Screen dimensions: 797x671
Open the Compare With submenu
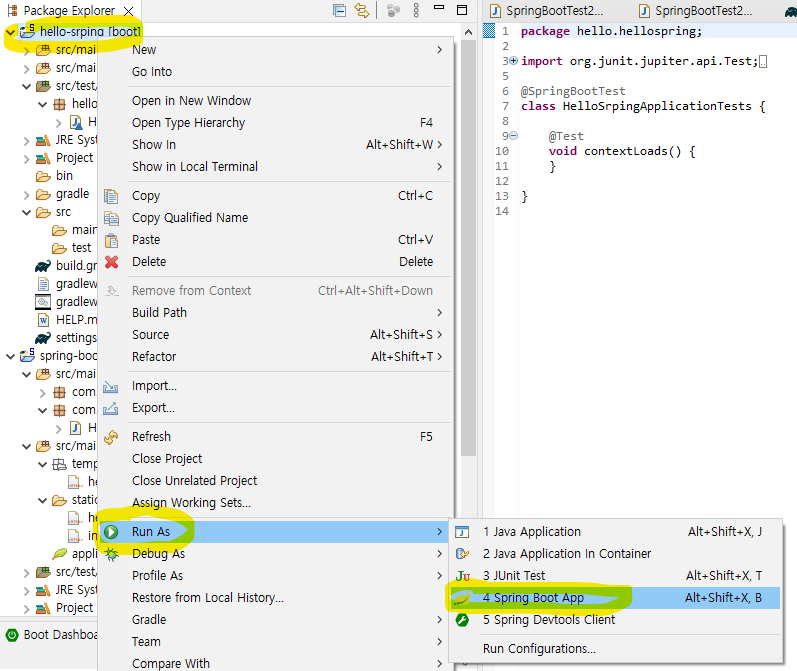point(275,664)
